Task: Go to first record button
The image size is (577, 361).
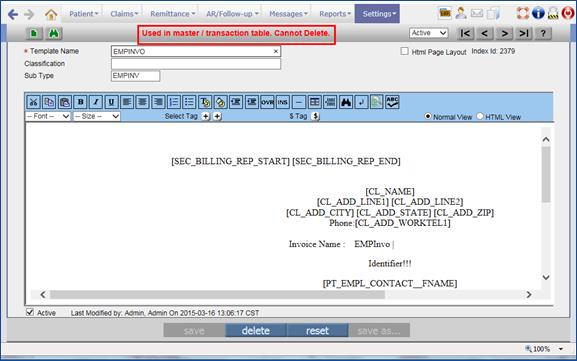Action: tap(466, 33)
